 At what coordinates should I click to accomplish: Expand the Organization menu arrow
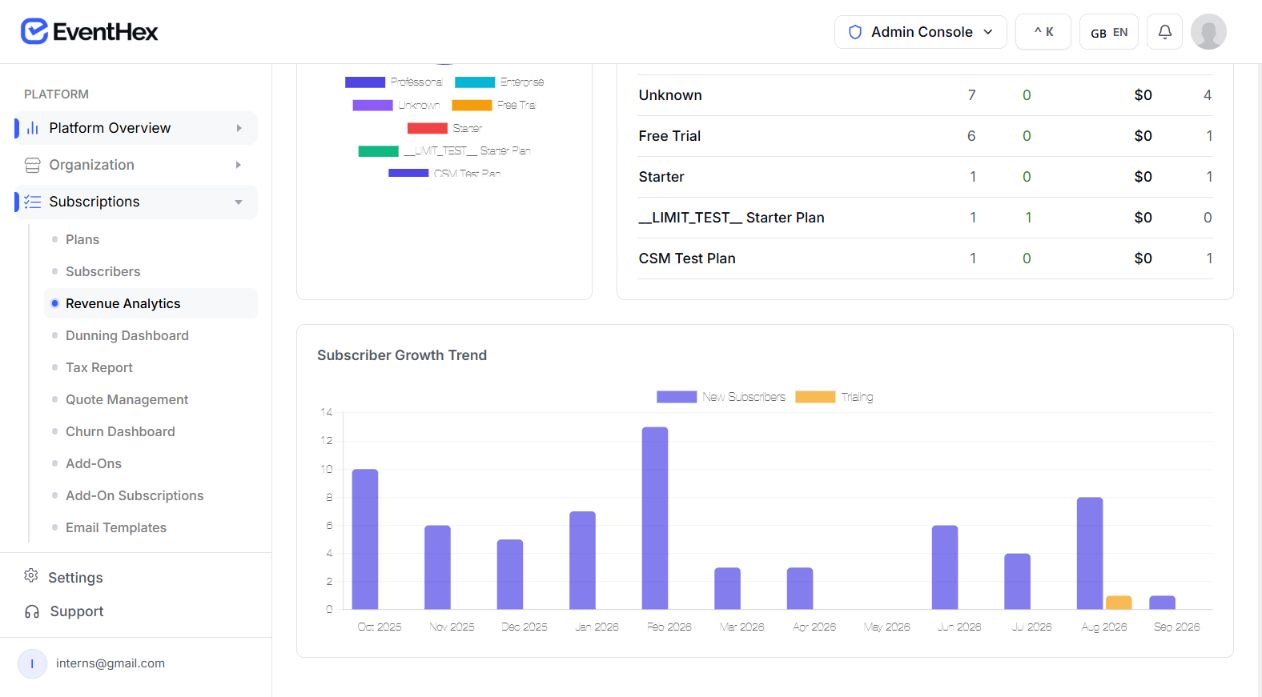tap(239, 165)
